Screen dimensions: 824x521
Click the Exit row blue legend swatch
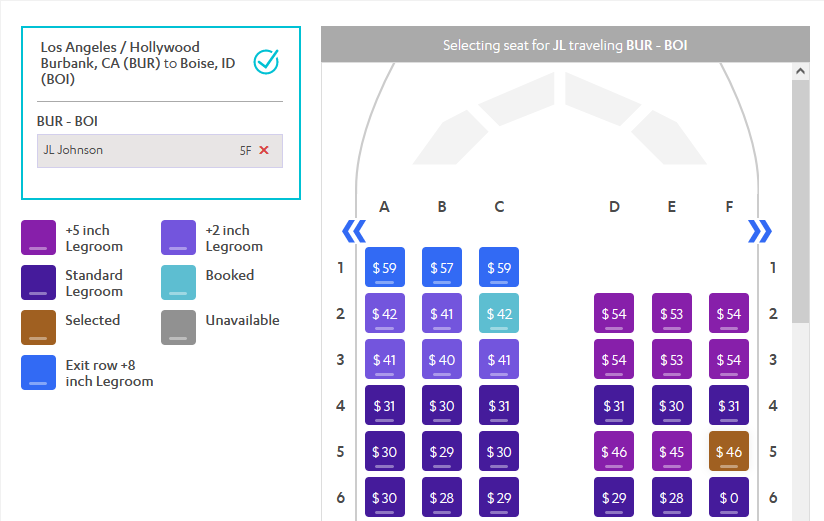[38, 372]
